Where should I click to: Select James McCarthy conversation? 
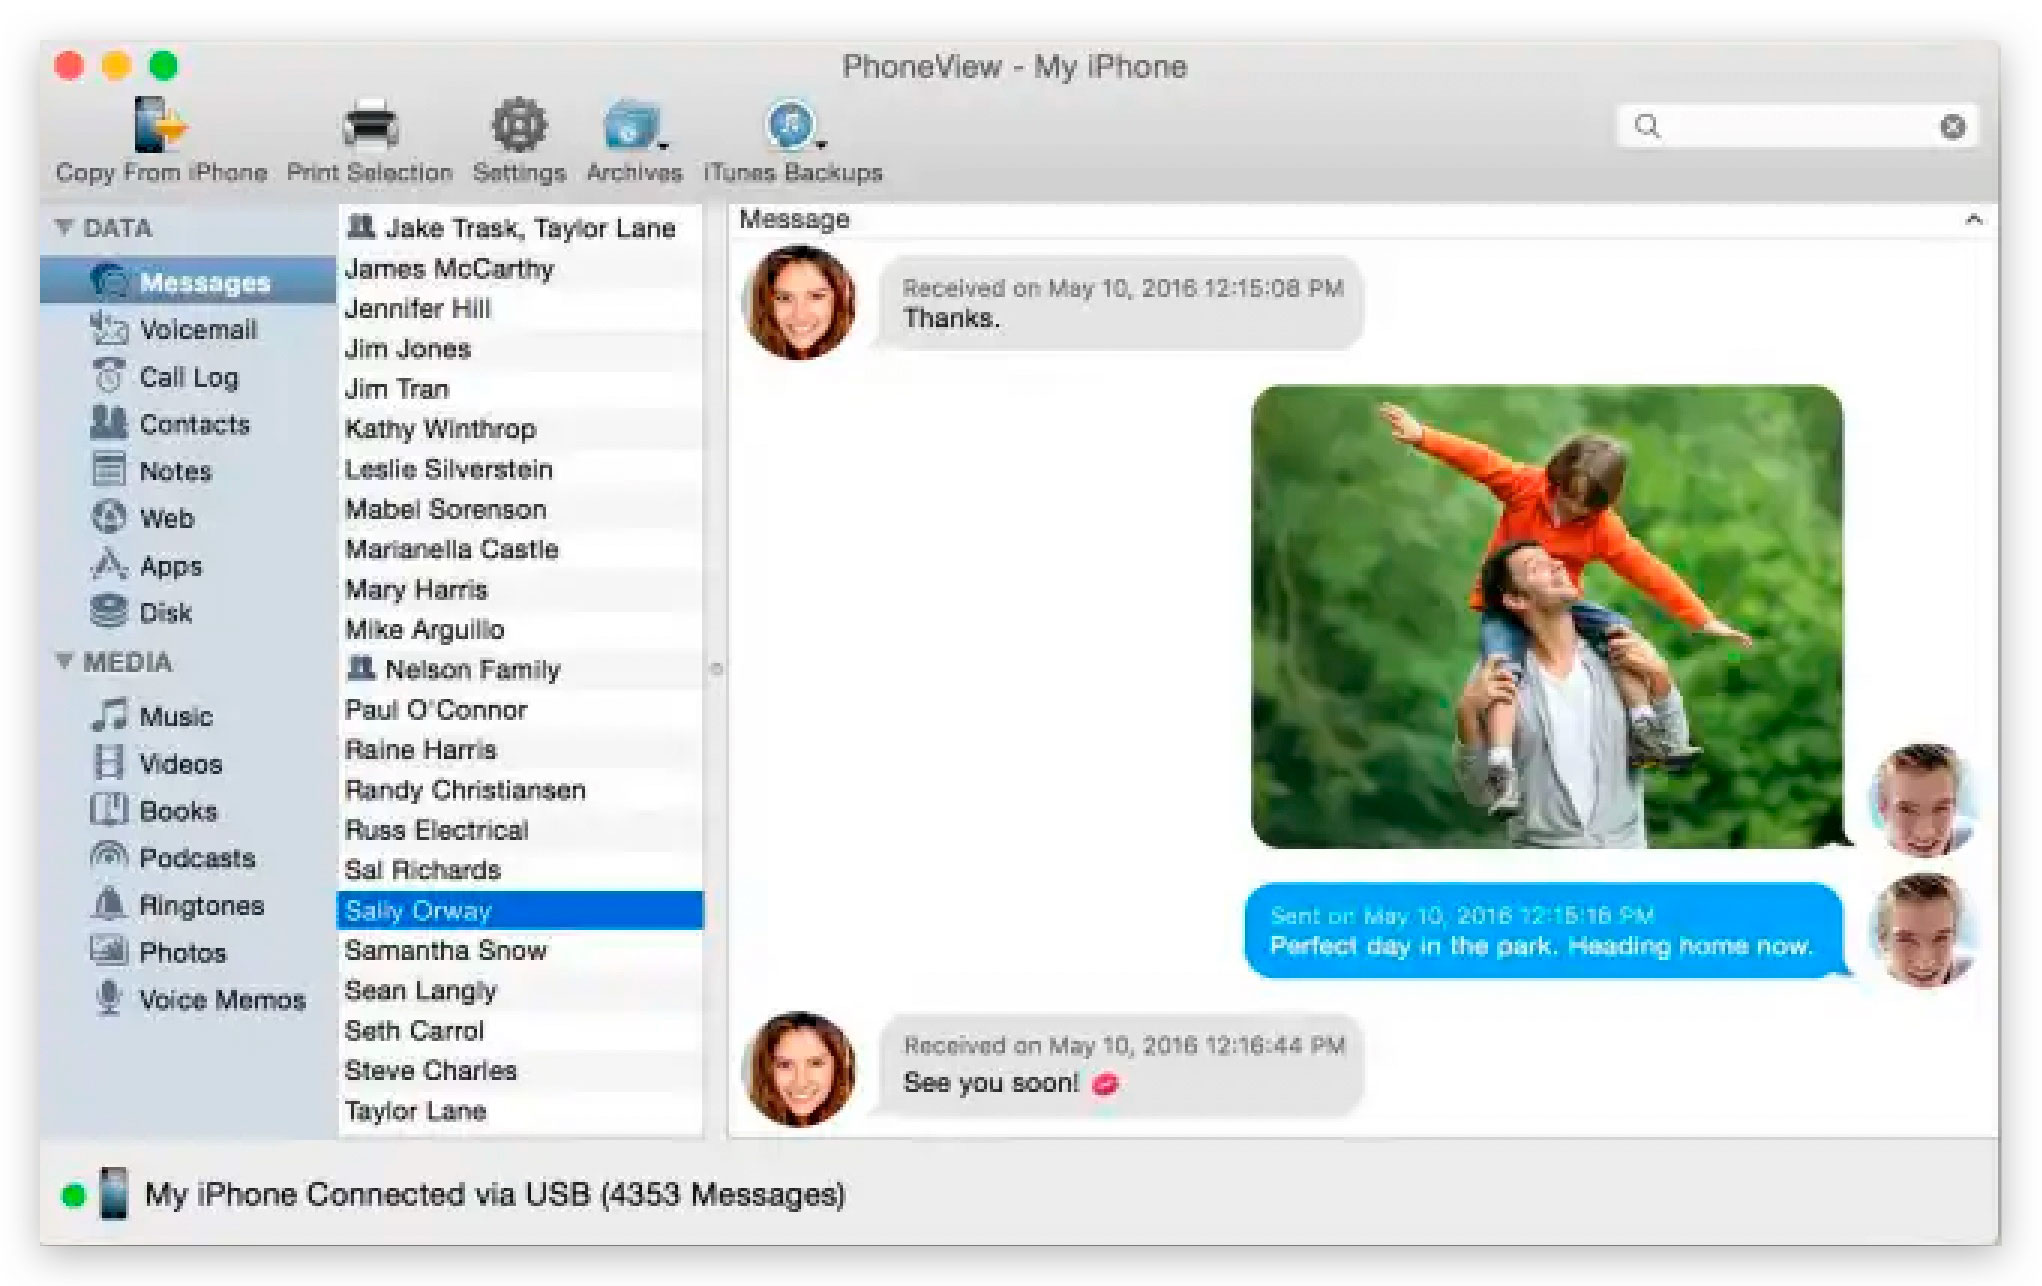[520, 268]
